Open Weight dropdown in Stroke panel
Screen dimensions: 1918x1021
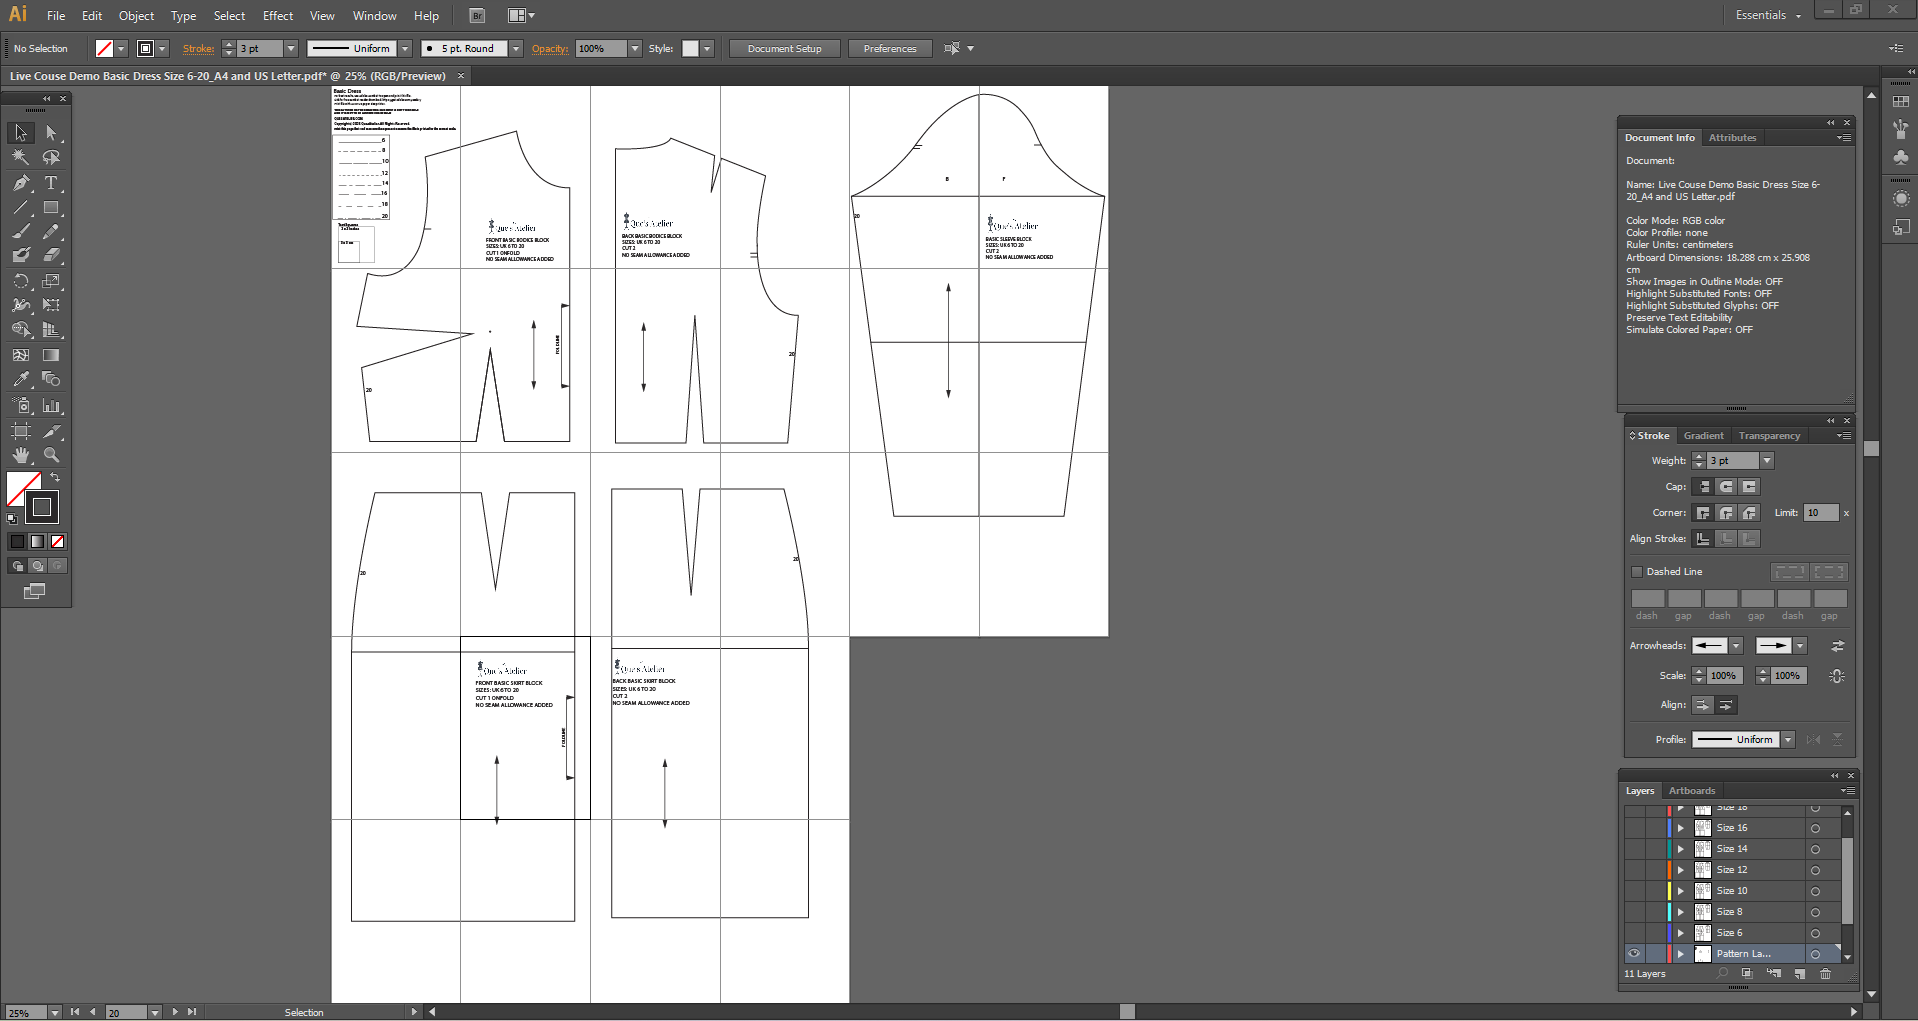pyautogui.click(x=1767, y=461)
